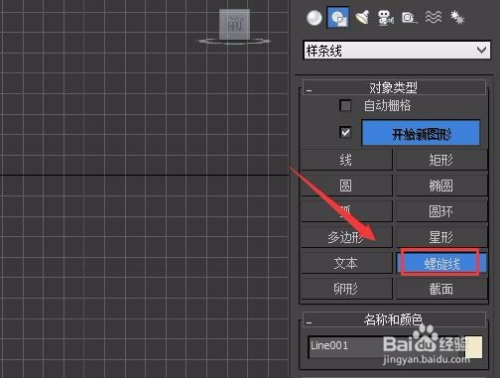
Task: Open the Space Warps wave icon
Action: click(433, 17)
